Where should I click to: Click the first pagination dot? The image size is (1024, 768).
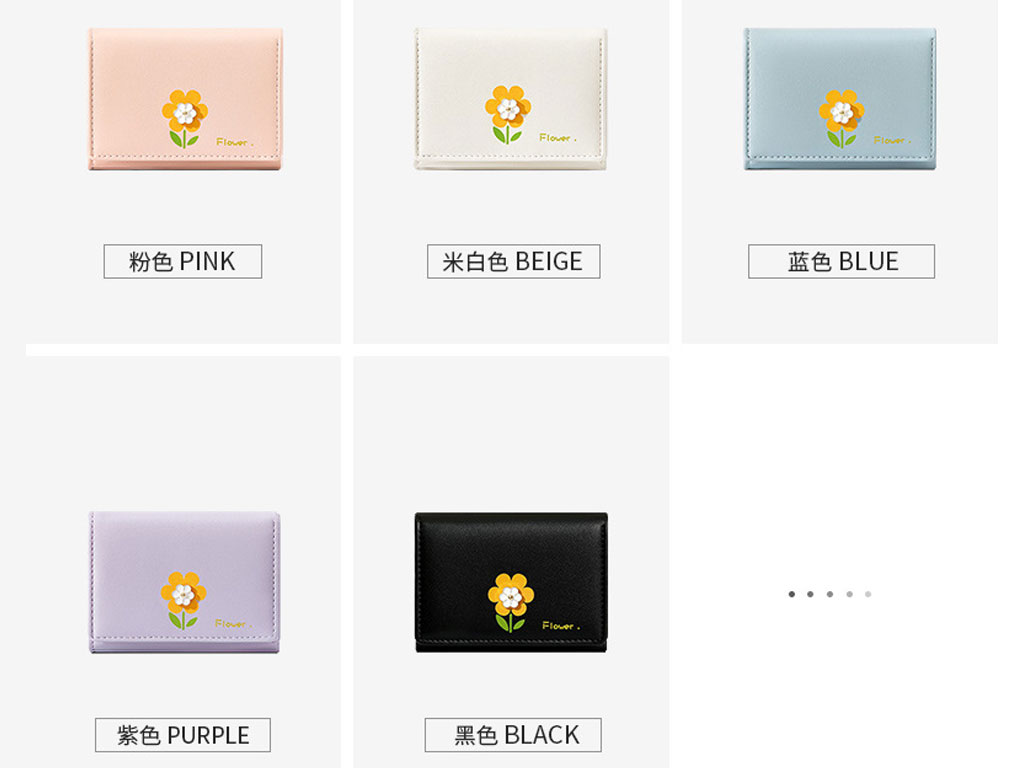point(792,594)
